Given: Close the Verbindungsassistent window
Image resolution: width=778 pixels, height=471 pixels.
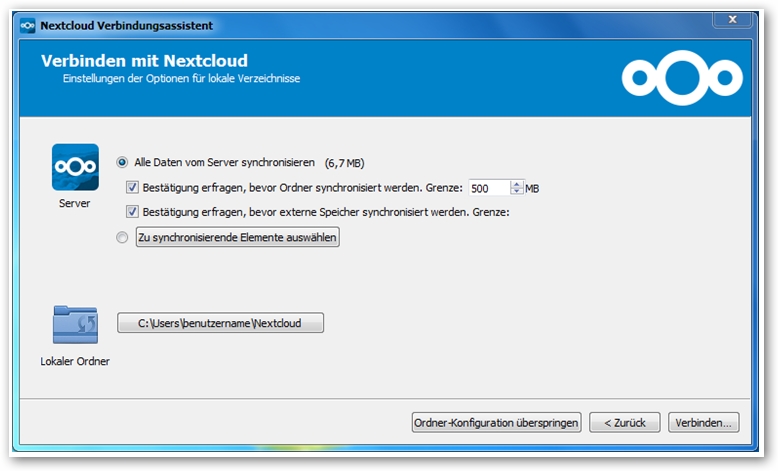Looking at the screenshot, I should click(732, 19).
